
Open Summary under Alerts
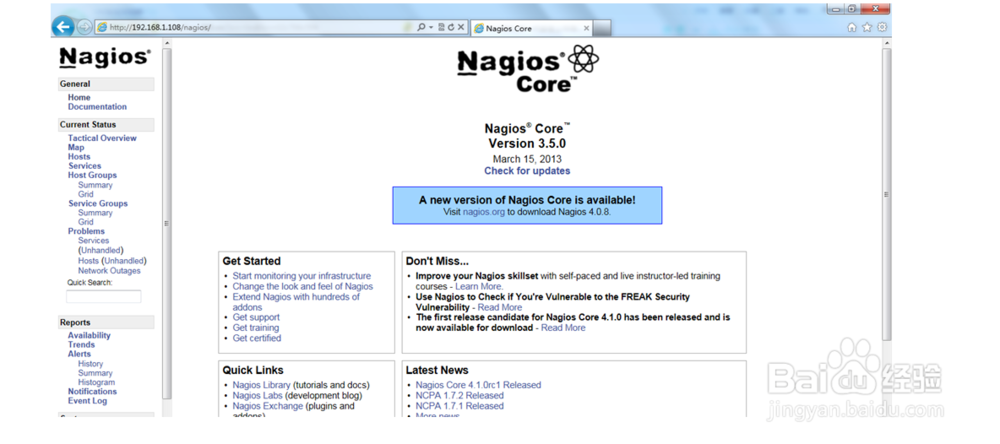click(x=95, y=373)
